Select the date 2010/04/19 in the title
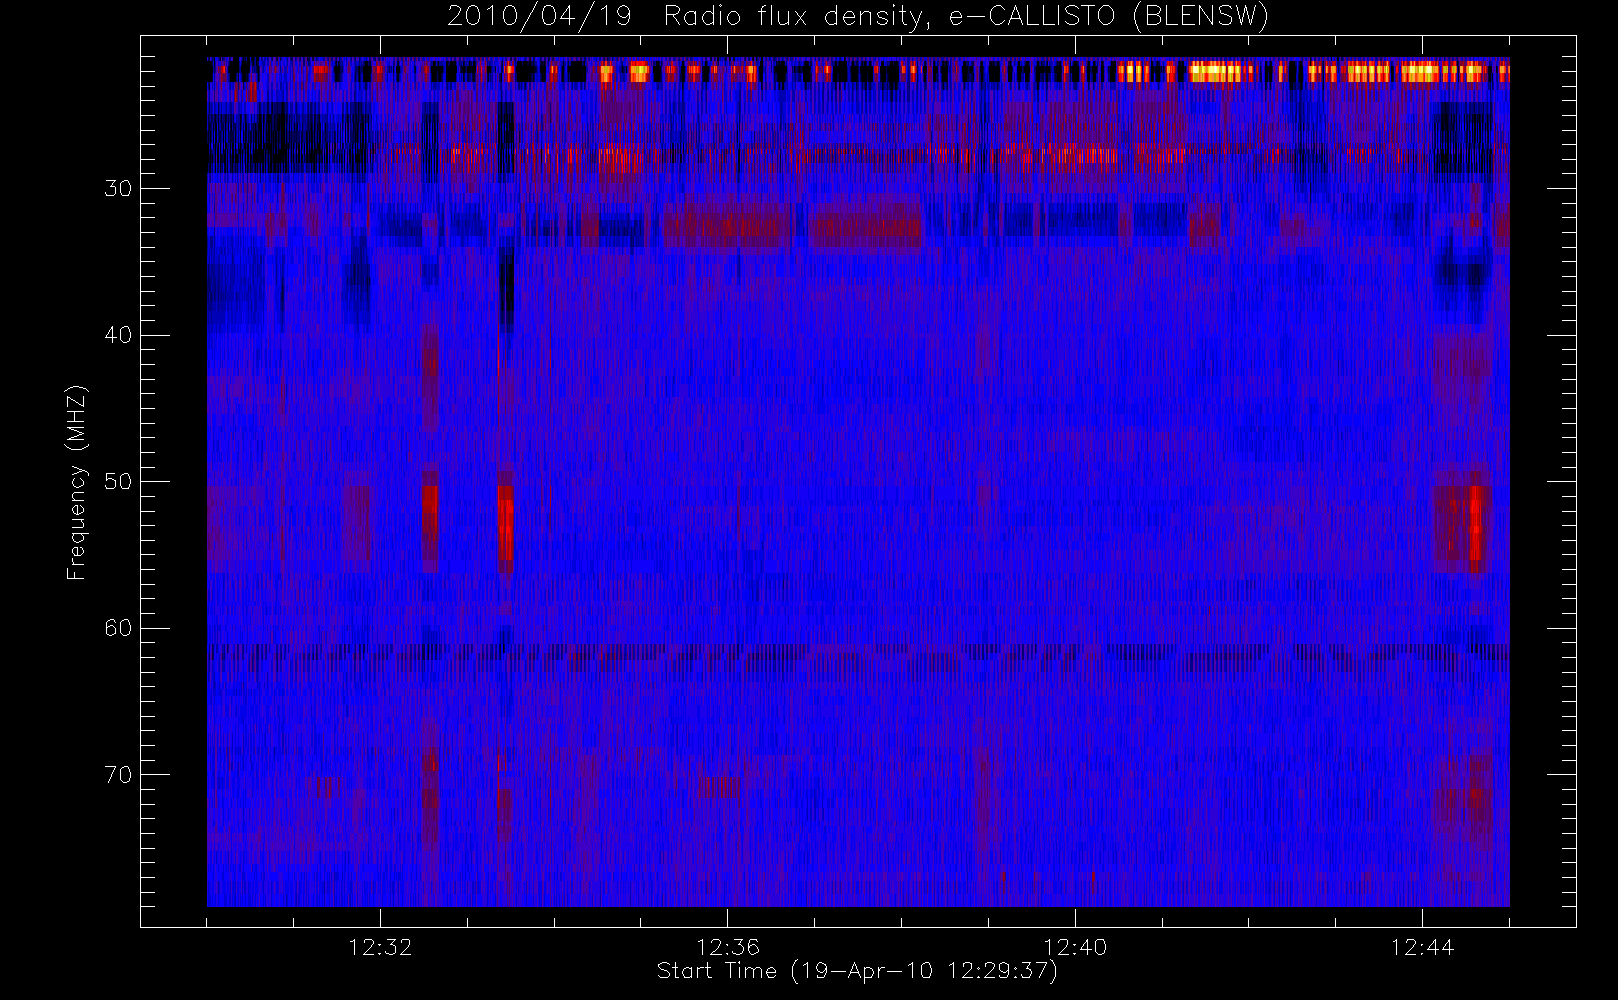The width and height of the screenshot is (1618, 1000). click(539, 17)
